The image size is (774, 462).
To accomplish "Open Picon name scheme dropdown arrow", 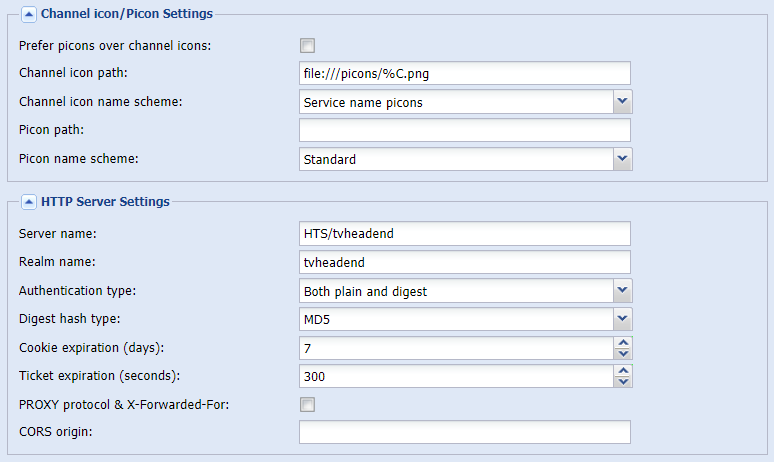I will pos(622,159).
